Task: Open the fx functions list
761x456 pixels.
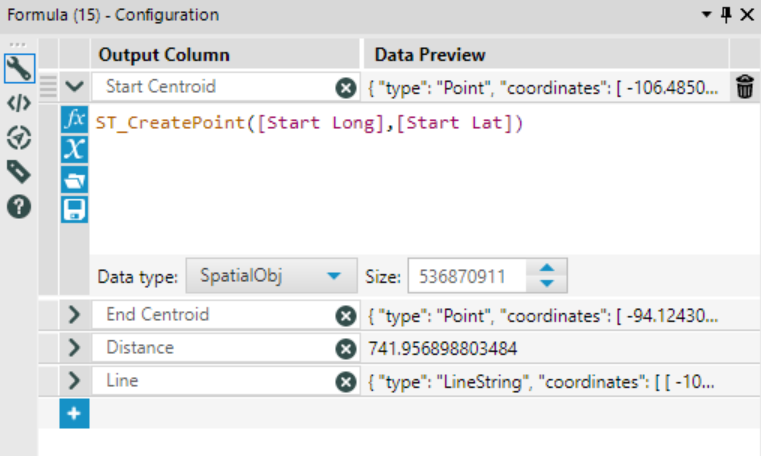Action: [75, 121]
